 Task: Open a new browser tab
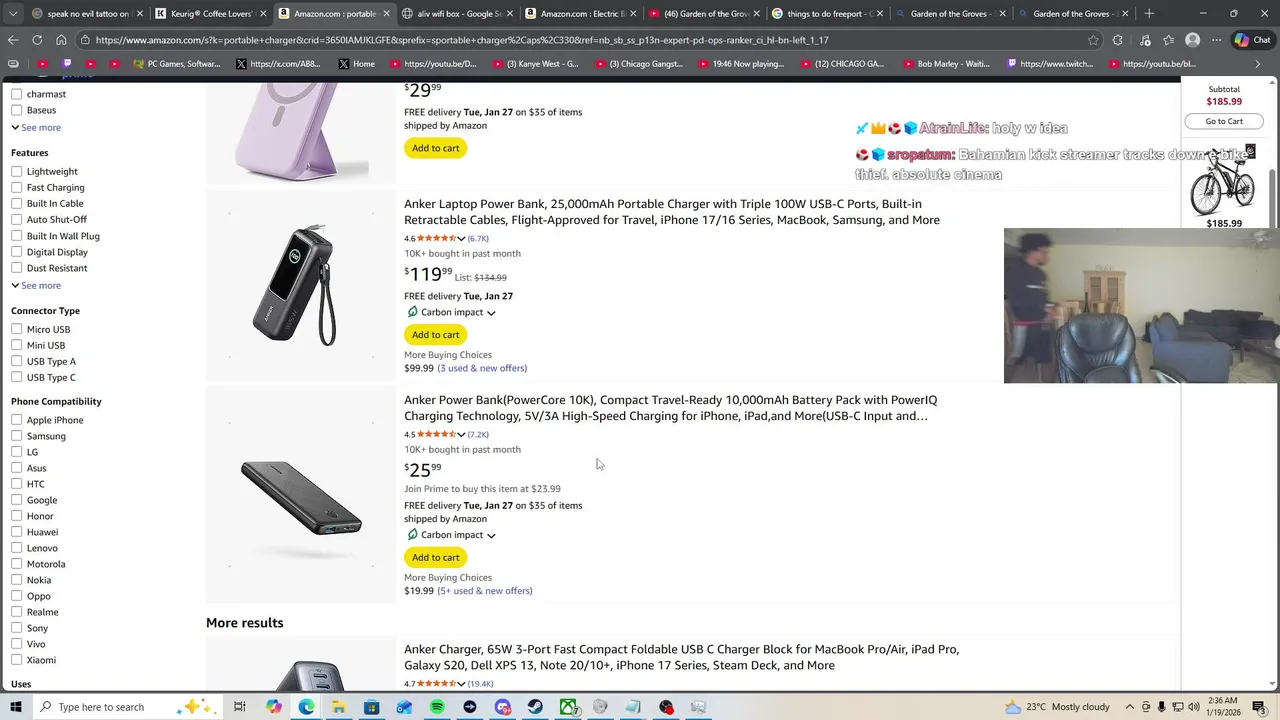tap(1149, 14)
